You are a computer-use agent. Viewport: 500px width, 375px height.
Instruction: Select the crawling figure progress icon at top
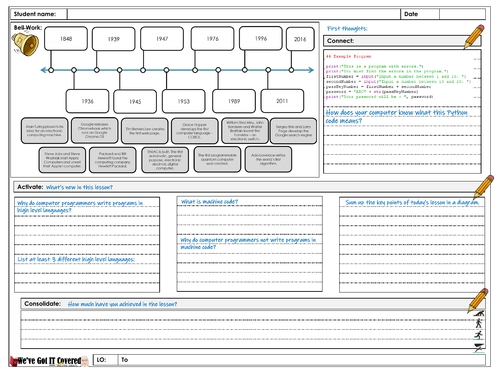[x=479, y=313]
